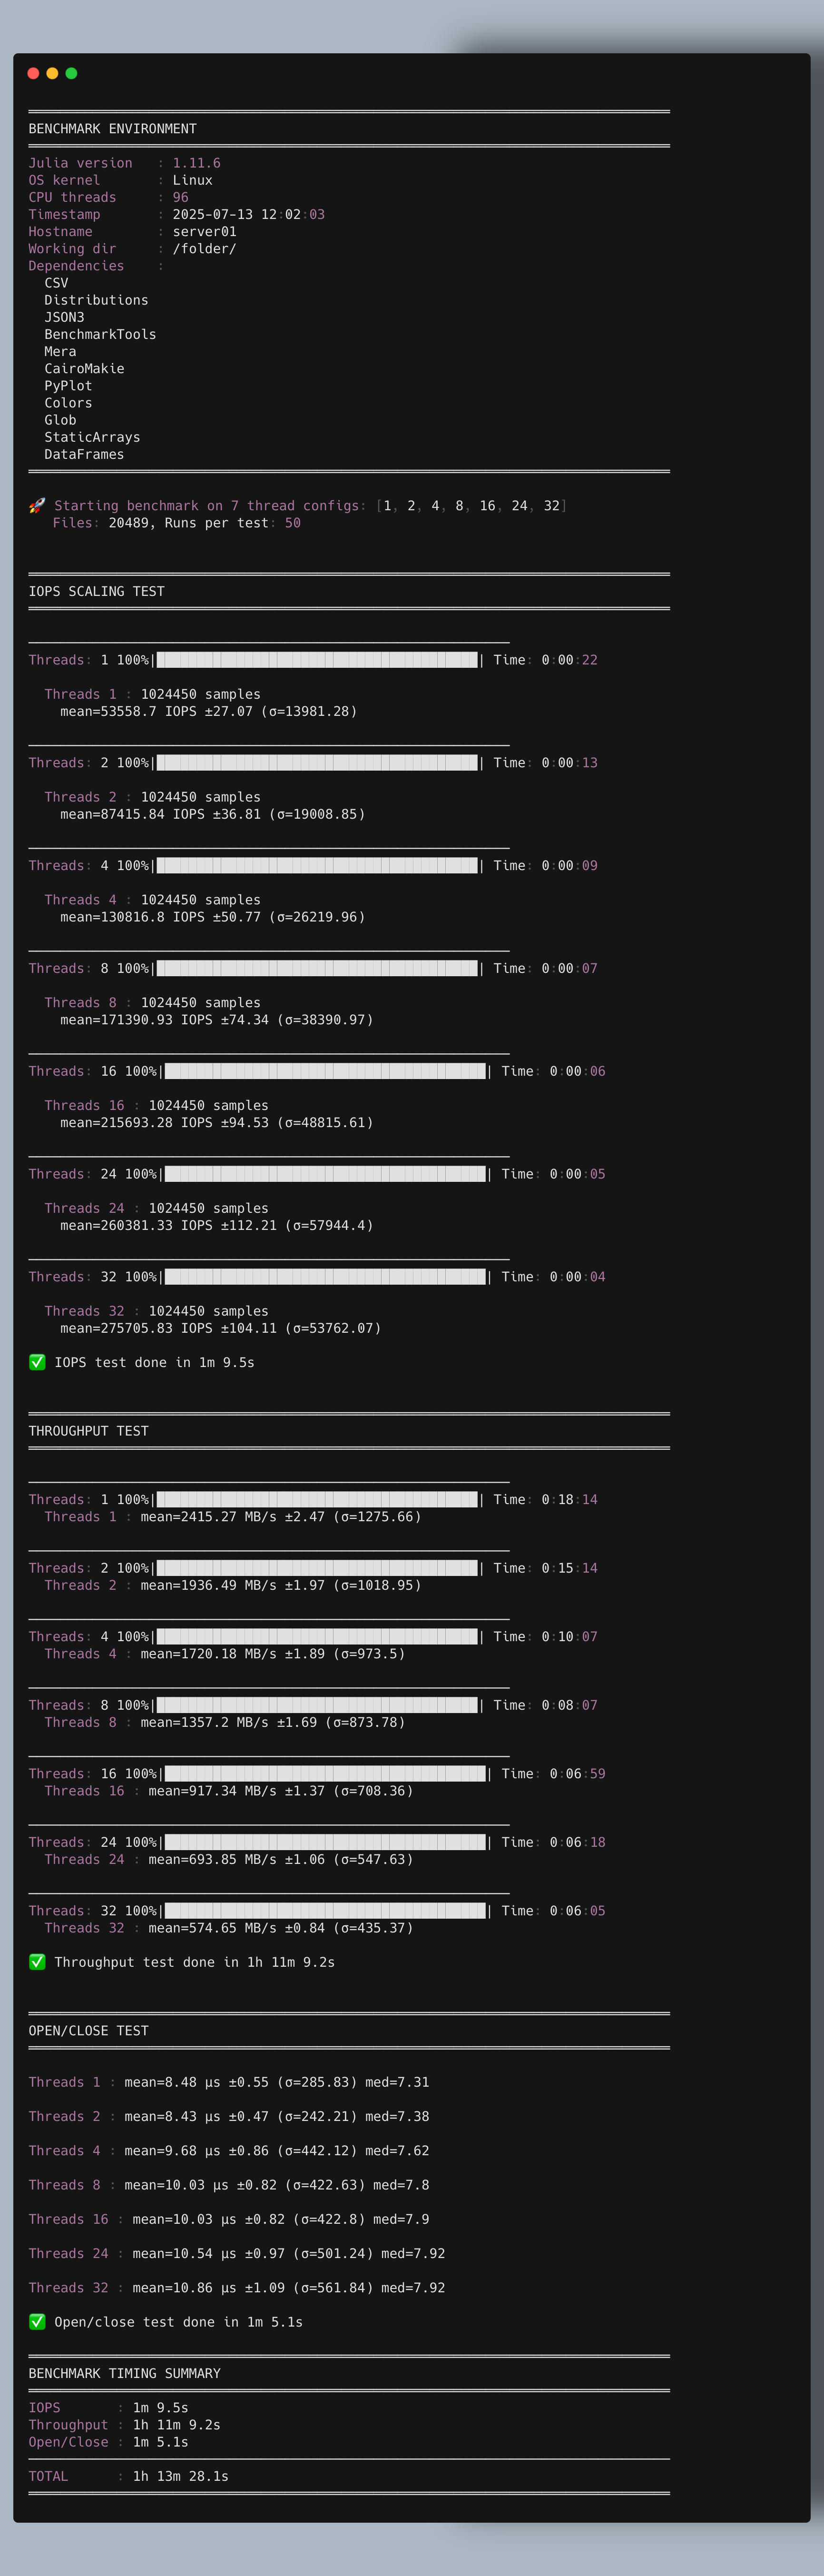Click the StaticArrays dependency entry

point(92,437)
